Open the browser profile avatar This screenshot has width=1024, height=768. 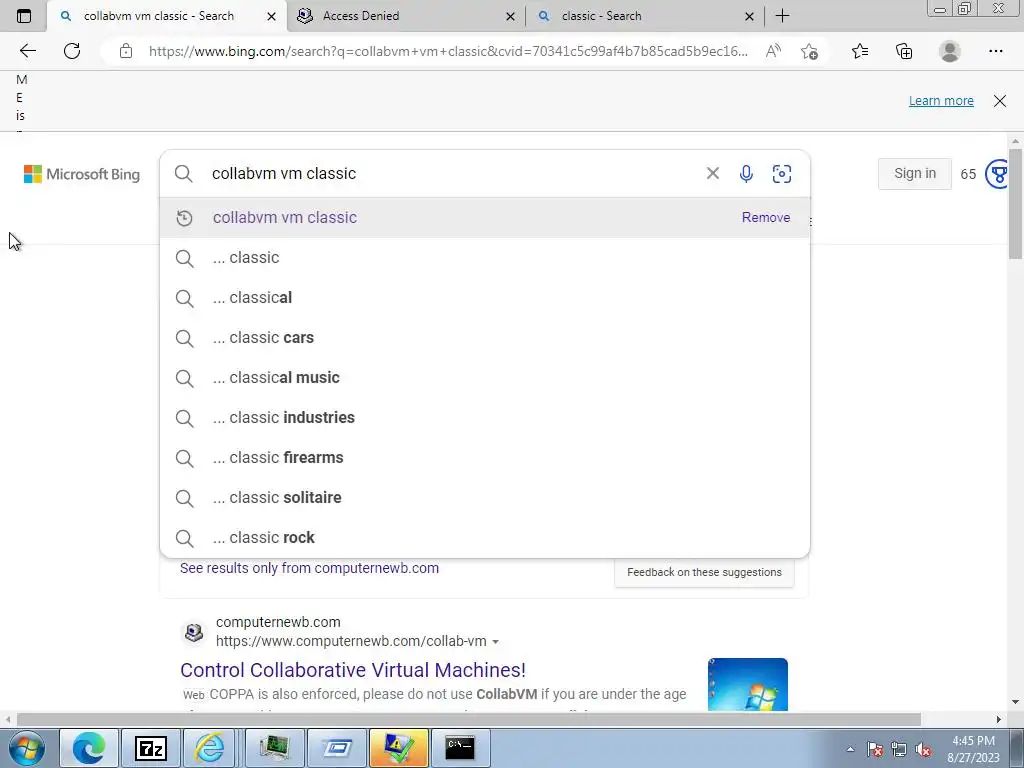click(x=950, y=51)
